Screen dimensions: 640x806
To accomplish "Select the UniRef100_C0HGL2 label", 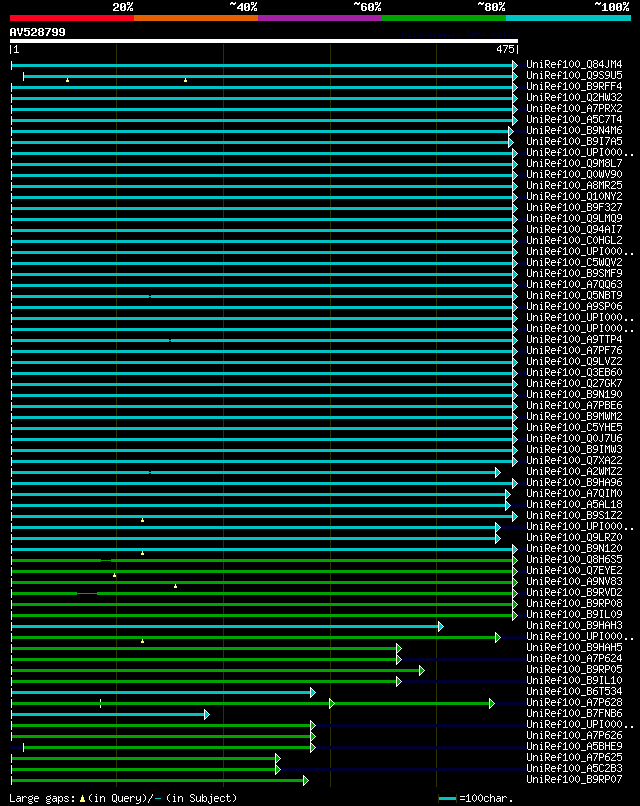I will click(x=574, y=241).
